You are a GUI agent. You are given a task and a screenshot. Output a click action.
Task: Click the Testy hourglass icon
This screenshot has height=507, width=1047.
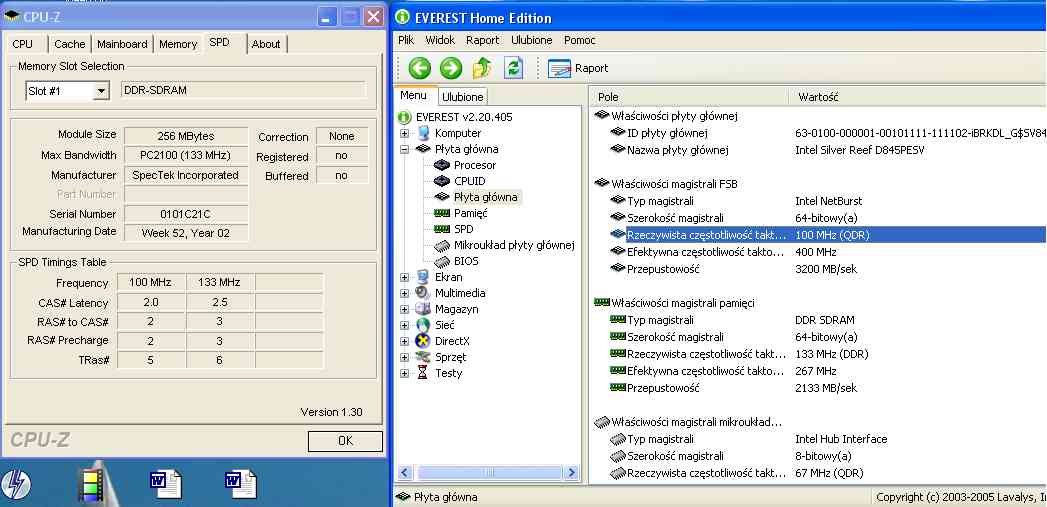tap(423, 373)
